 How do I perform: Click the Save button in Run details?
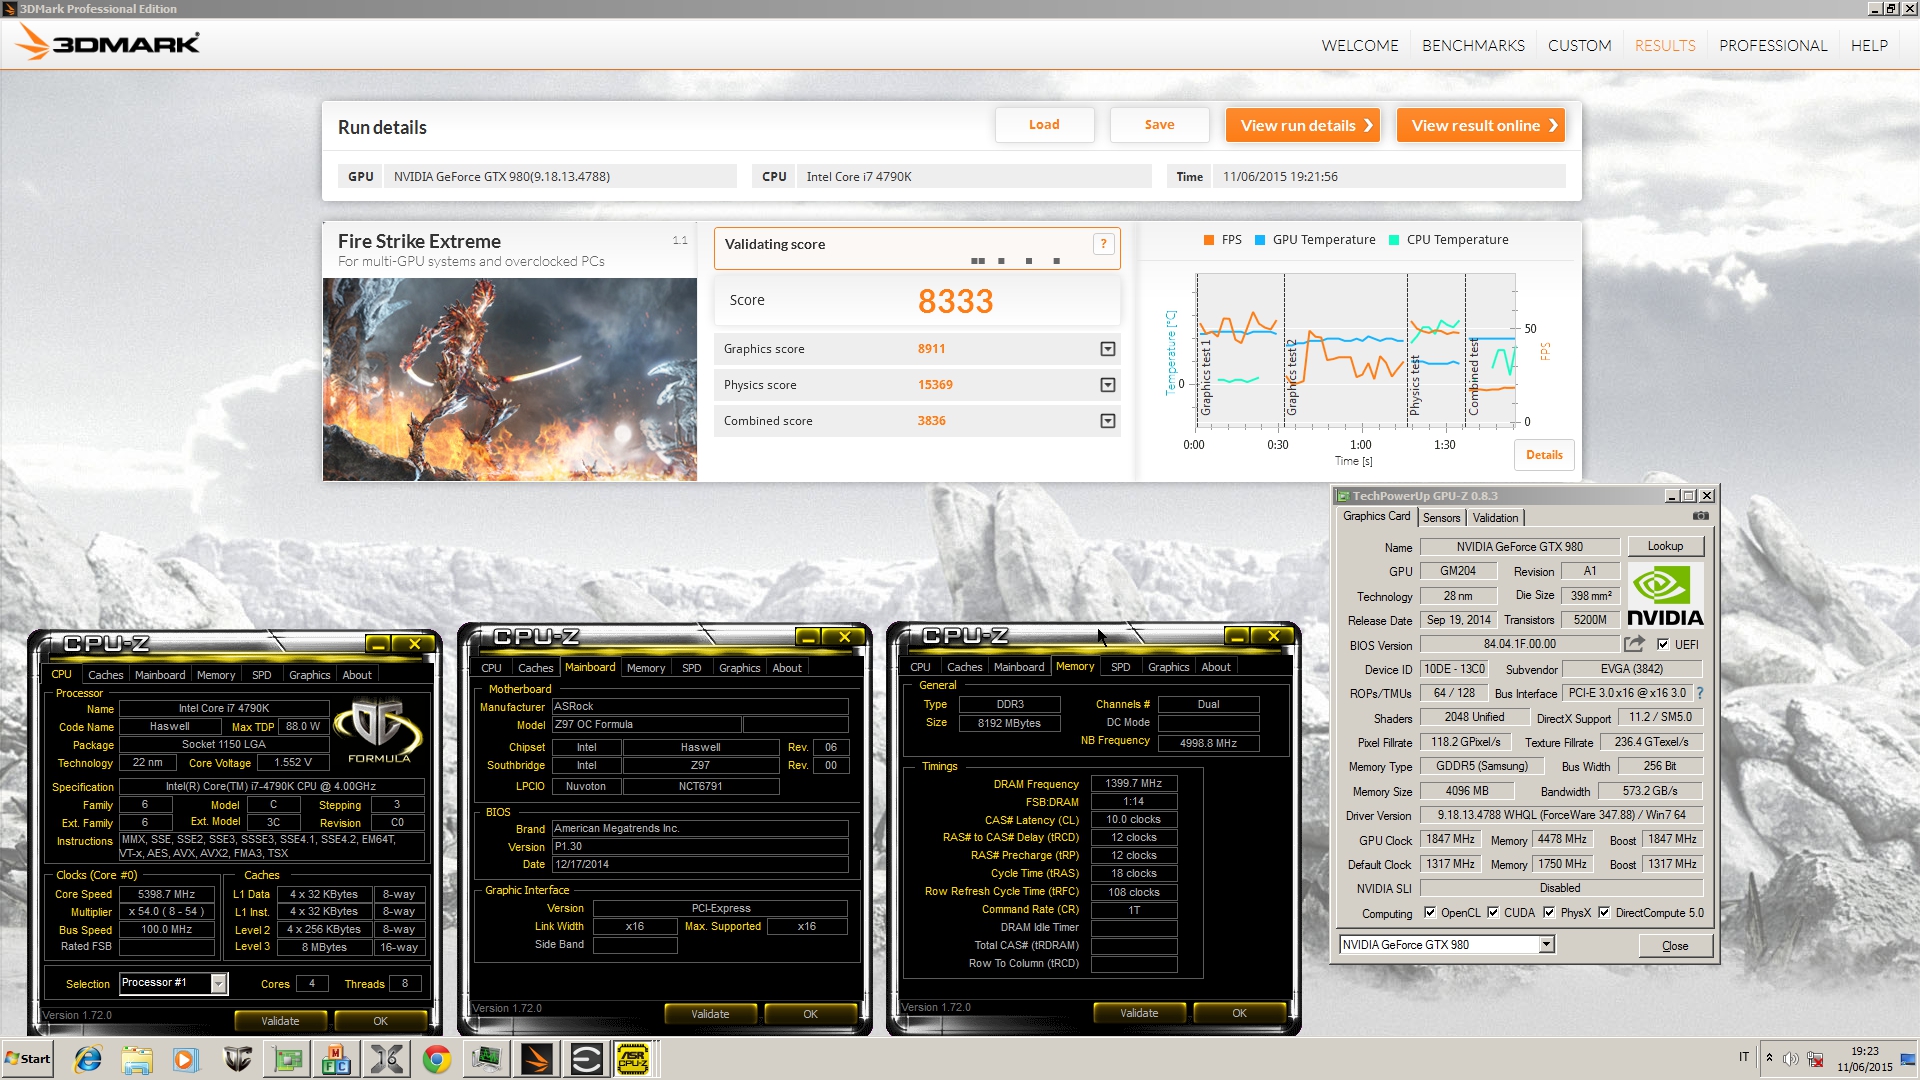point(1159,125)
